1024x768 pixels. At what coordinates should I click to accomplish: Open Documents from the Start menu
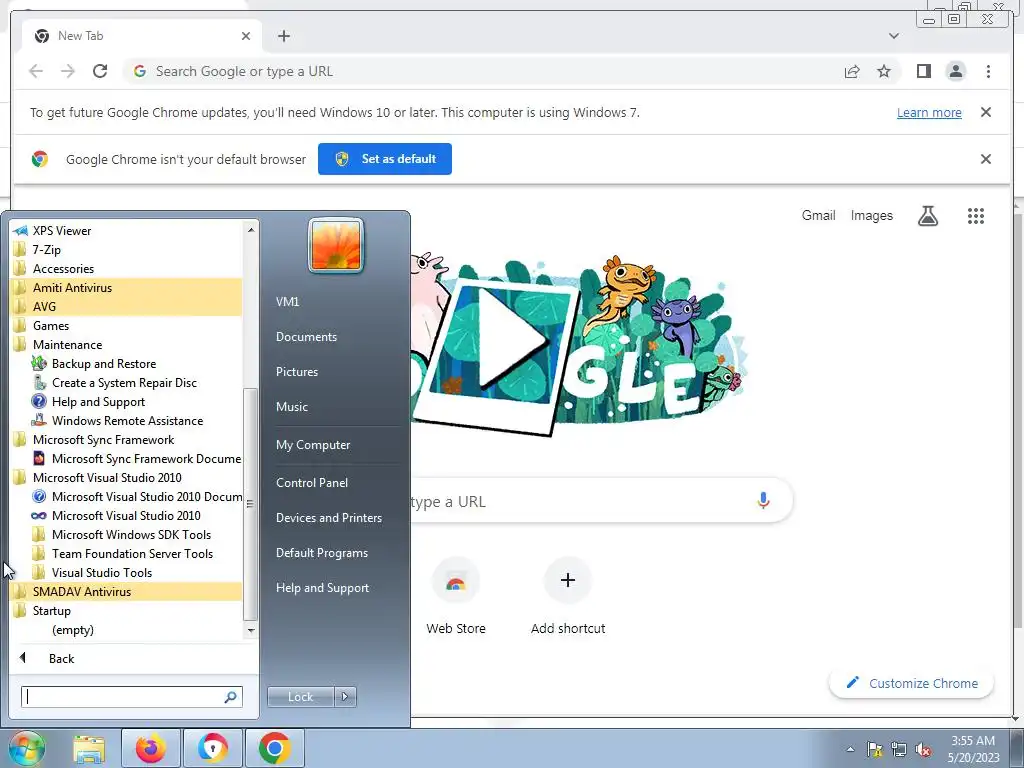306,336
